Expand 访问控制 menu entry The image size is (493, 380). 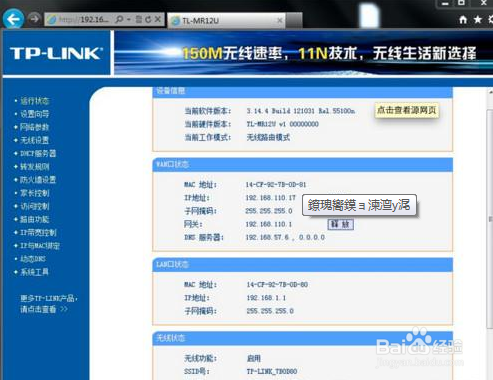pos(35,206)
